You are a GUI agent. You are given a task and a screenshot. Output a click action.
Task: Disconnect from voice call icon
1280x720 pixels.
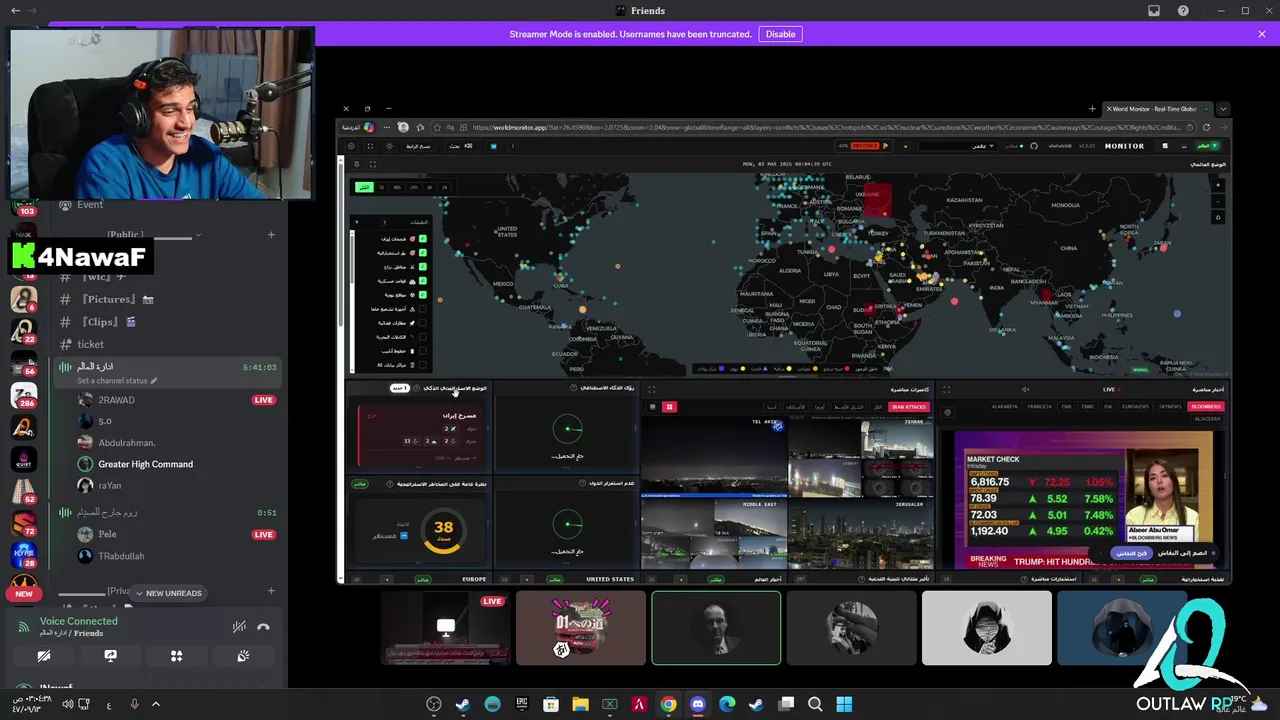click(x=263, y=627)
